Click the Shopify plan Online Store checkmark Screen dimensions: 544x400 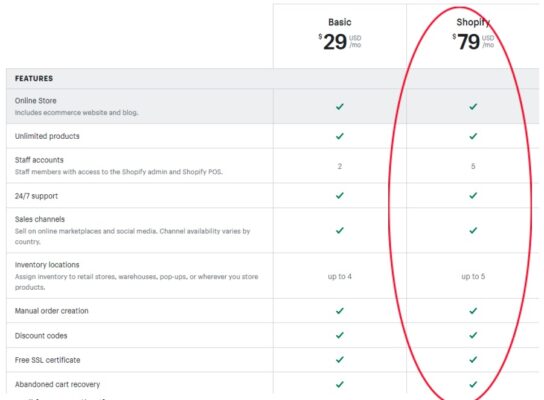[x=473, y=107]
